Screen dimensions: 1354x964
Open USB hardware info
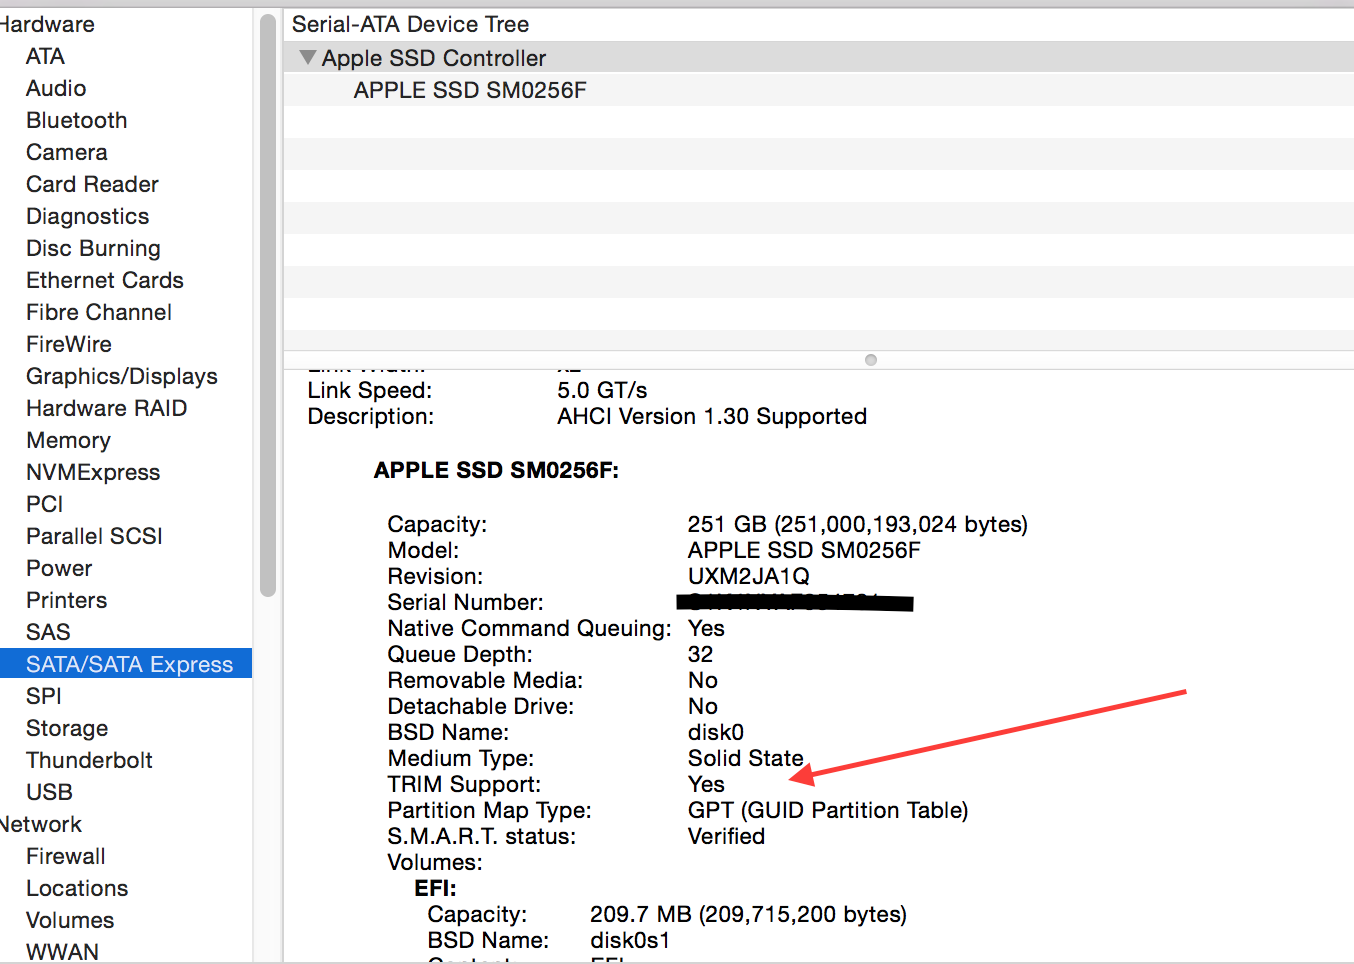[x=49, y=792]
